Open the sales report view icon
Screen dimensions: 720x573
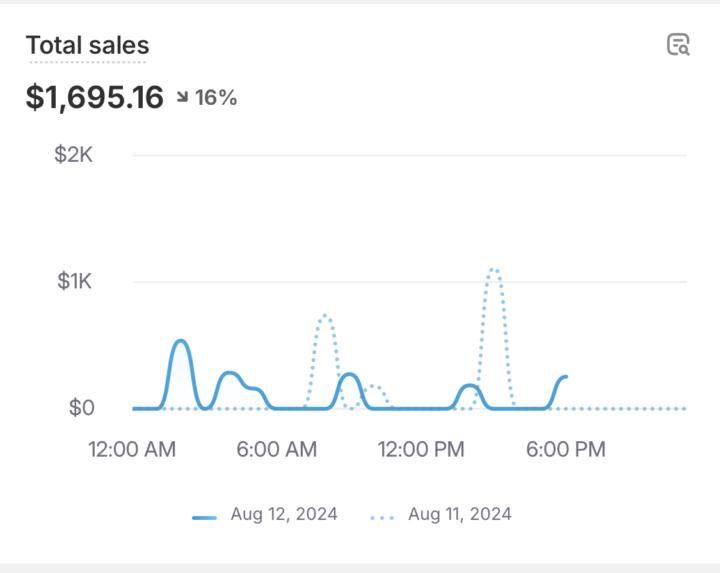pyautogui.click(x=678, y=45)
